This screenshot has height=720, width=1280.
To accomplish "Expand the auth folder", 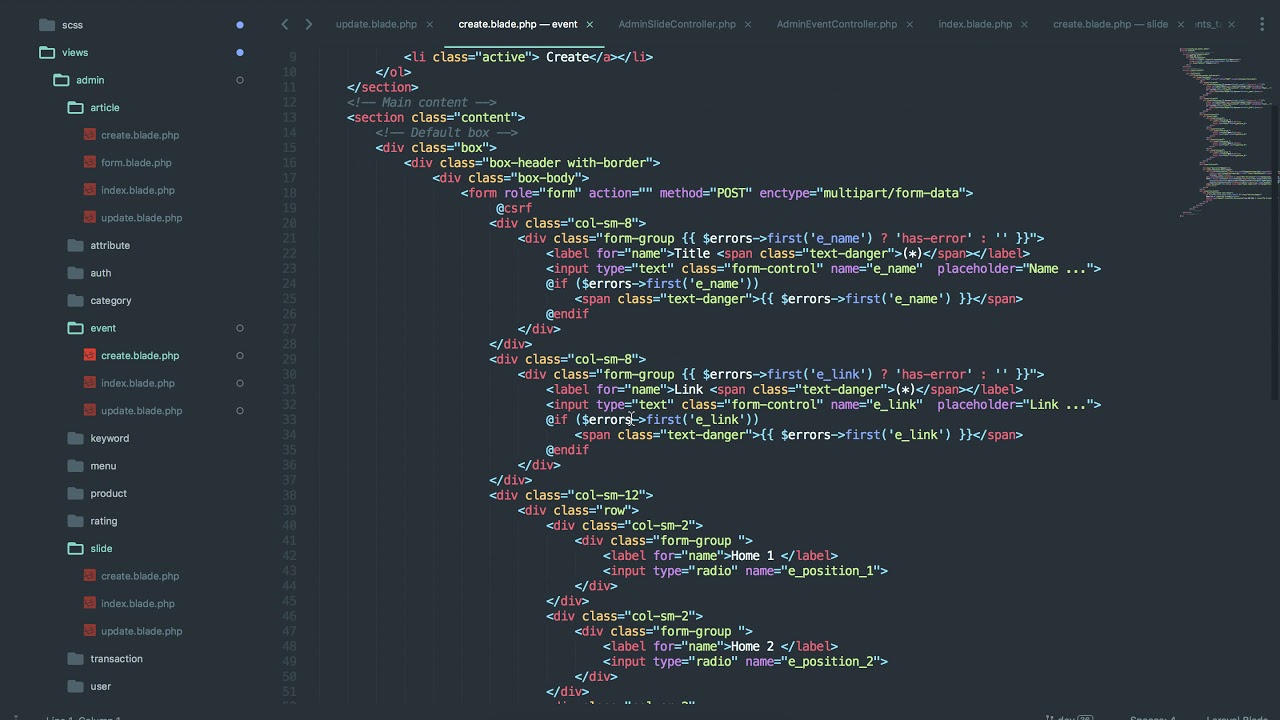I will [75, 273].
